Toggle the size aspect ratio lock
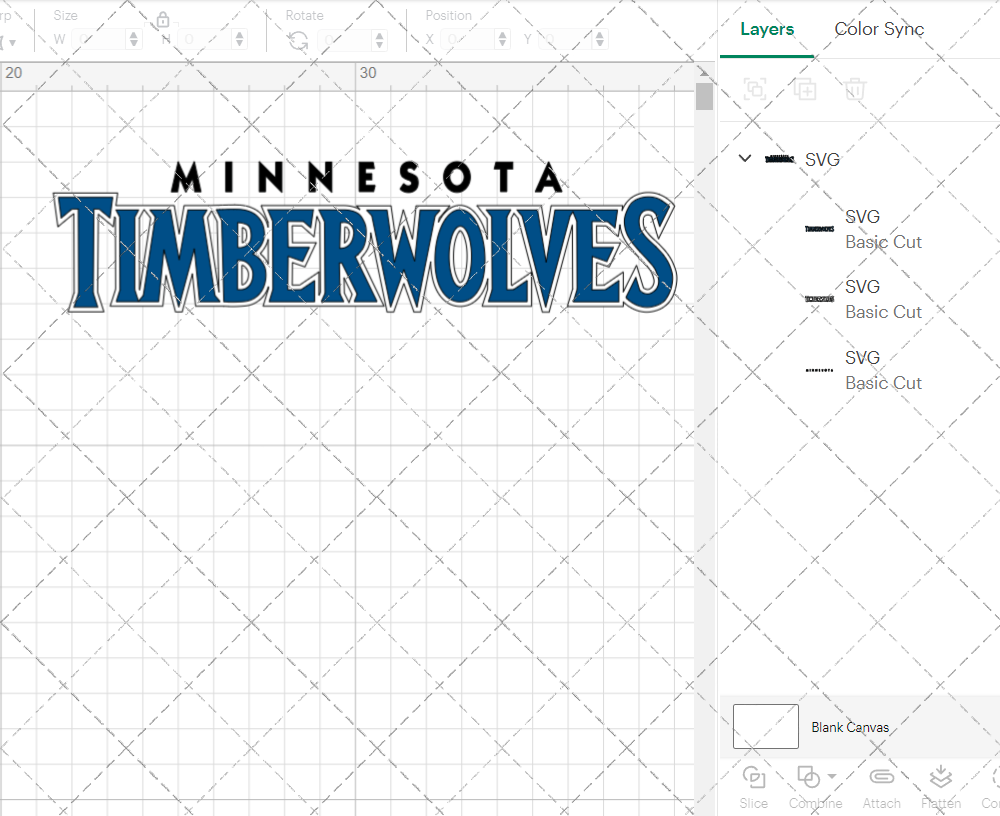Image resolution: width=1000 pixels, height=816 pixels. (x=163, y=20)
